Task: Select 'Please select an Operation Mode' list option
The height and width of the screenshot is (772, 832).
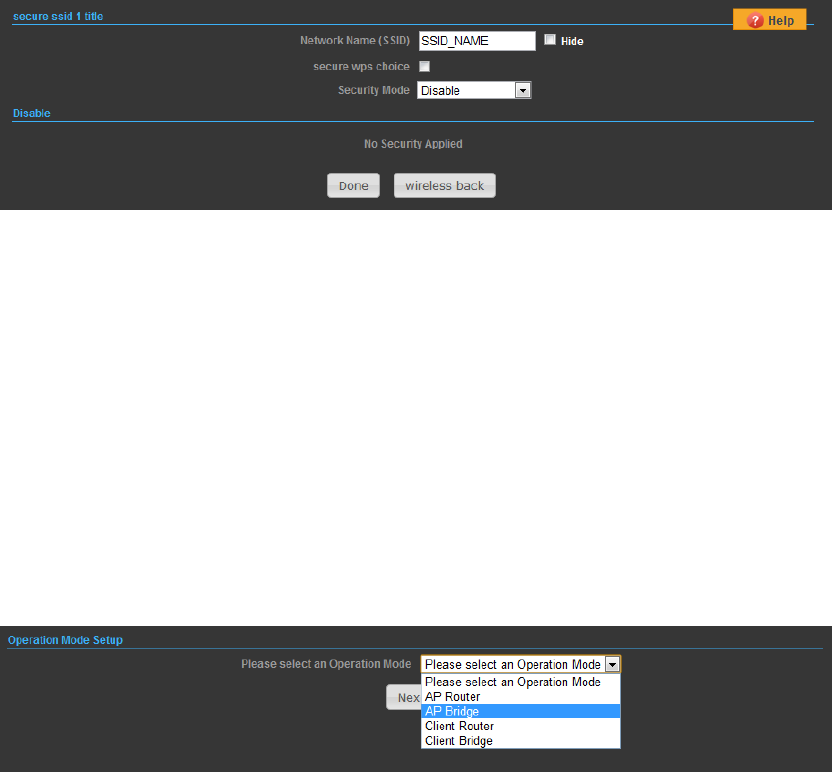Action: click(x=521, y=682)
